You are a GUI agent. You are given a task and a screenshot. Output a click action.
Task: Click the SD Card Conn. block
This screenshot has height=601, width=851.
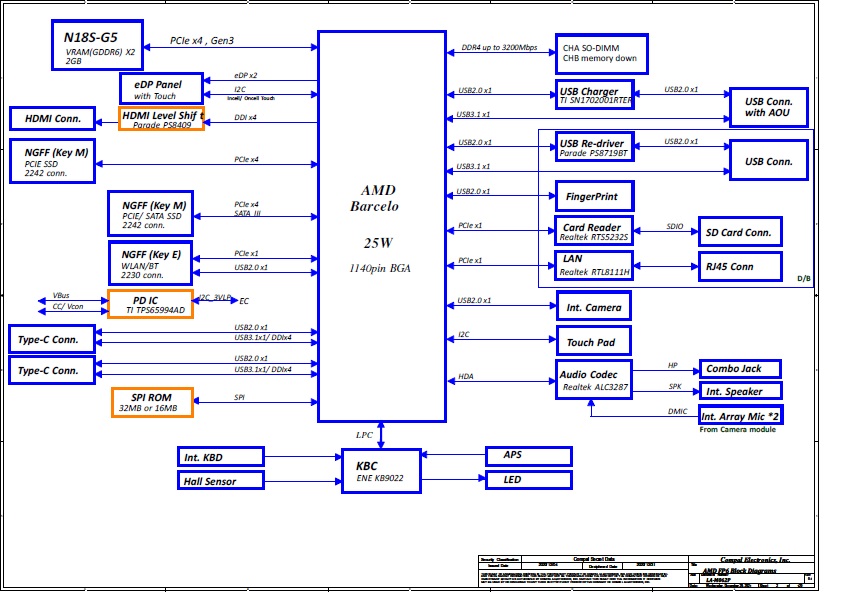click(x=740, y=232)
